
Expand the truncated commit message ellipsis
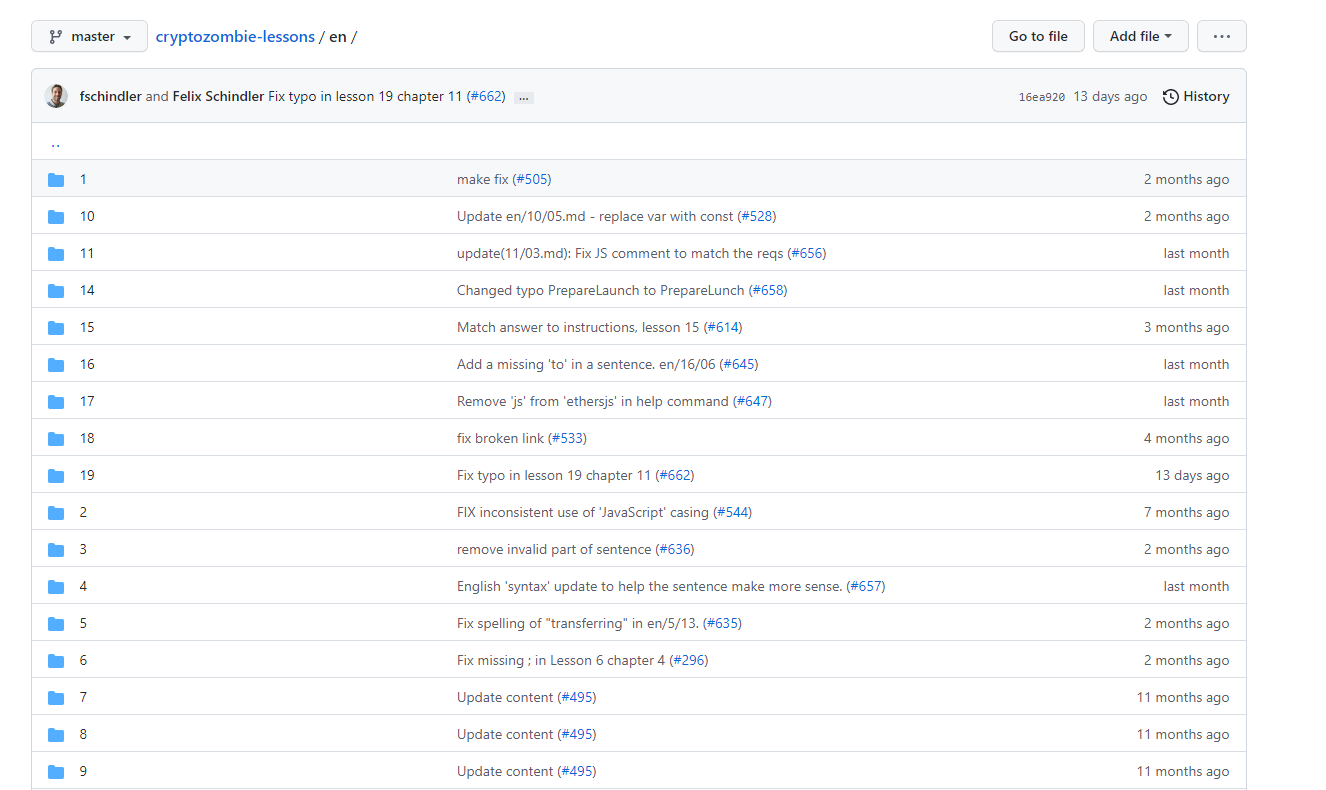(x=523, y=96)
